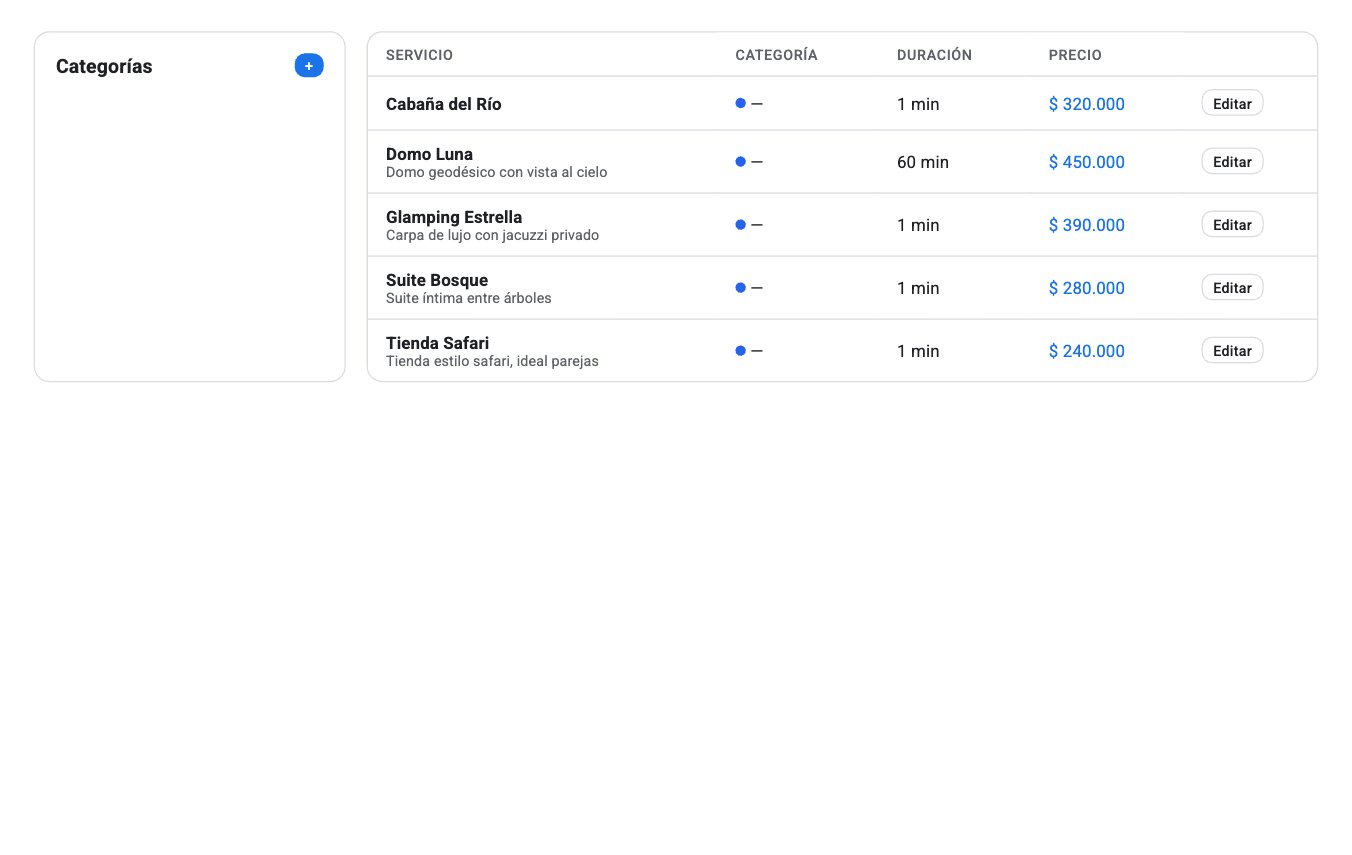Add a new category with plus button
The image size is (1352, 855).
tap(309, 66)
